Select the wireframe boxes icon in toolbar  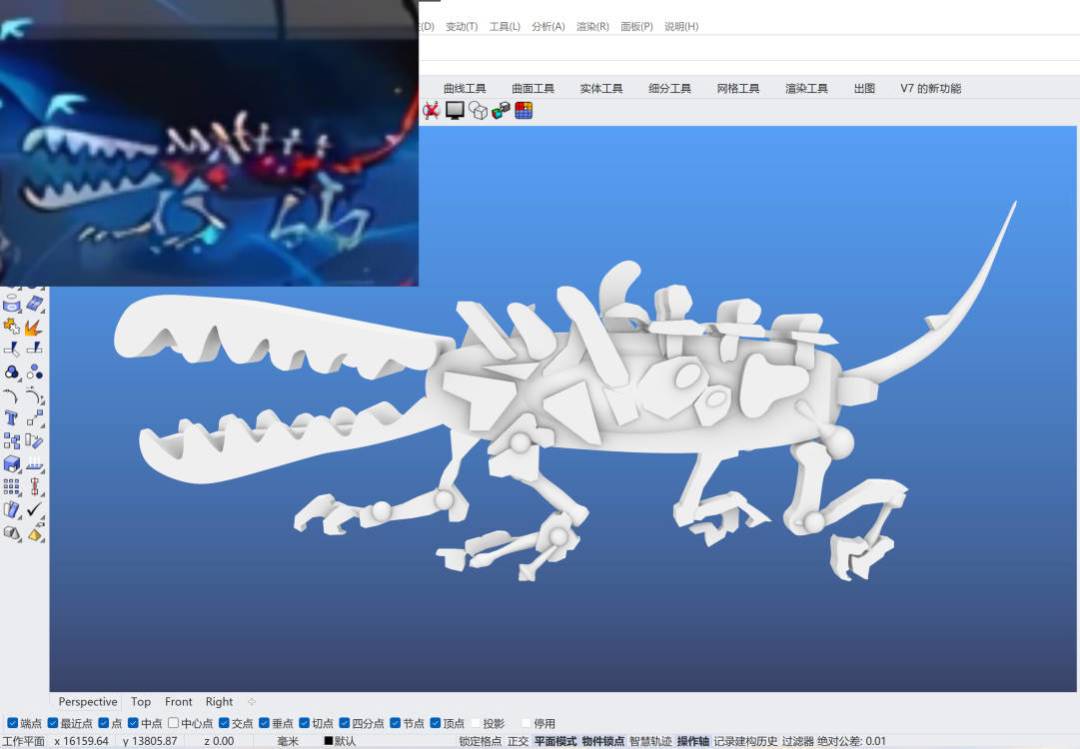click(x=478, y=110)
